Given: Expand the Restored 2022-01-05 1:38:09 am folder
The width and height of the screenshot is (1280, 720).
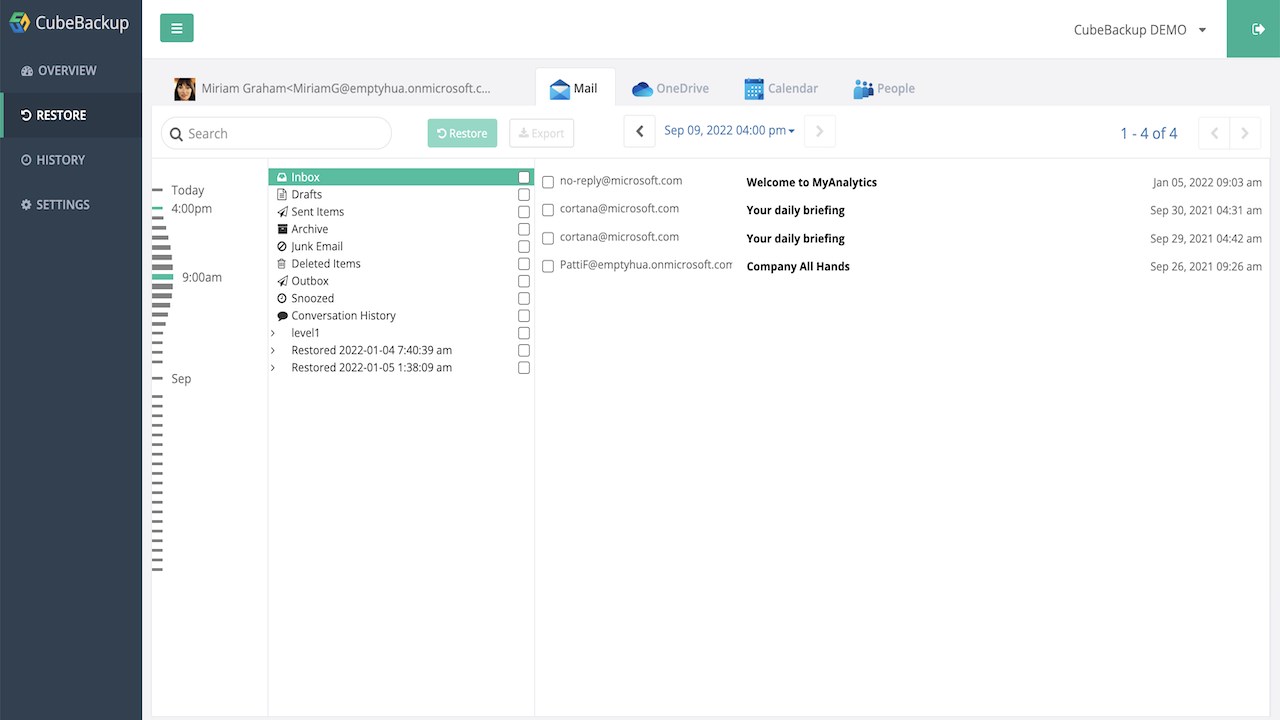Looking at the screenshot, I should coord(273,368).
